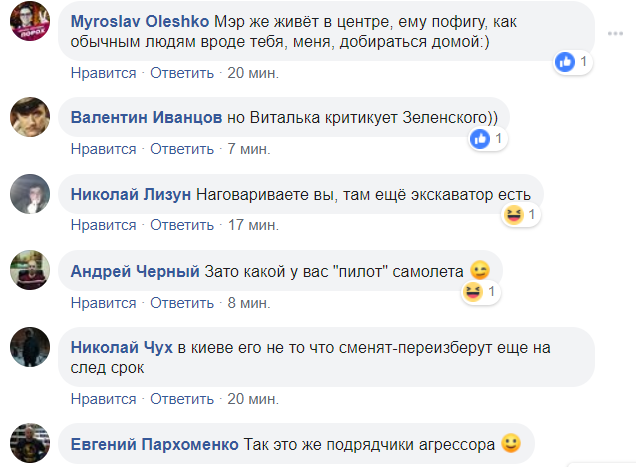
Task: Open Евгений Пархоменко's profile name link
Action: click(154, 443)
